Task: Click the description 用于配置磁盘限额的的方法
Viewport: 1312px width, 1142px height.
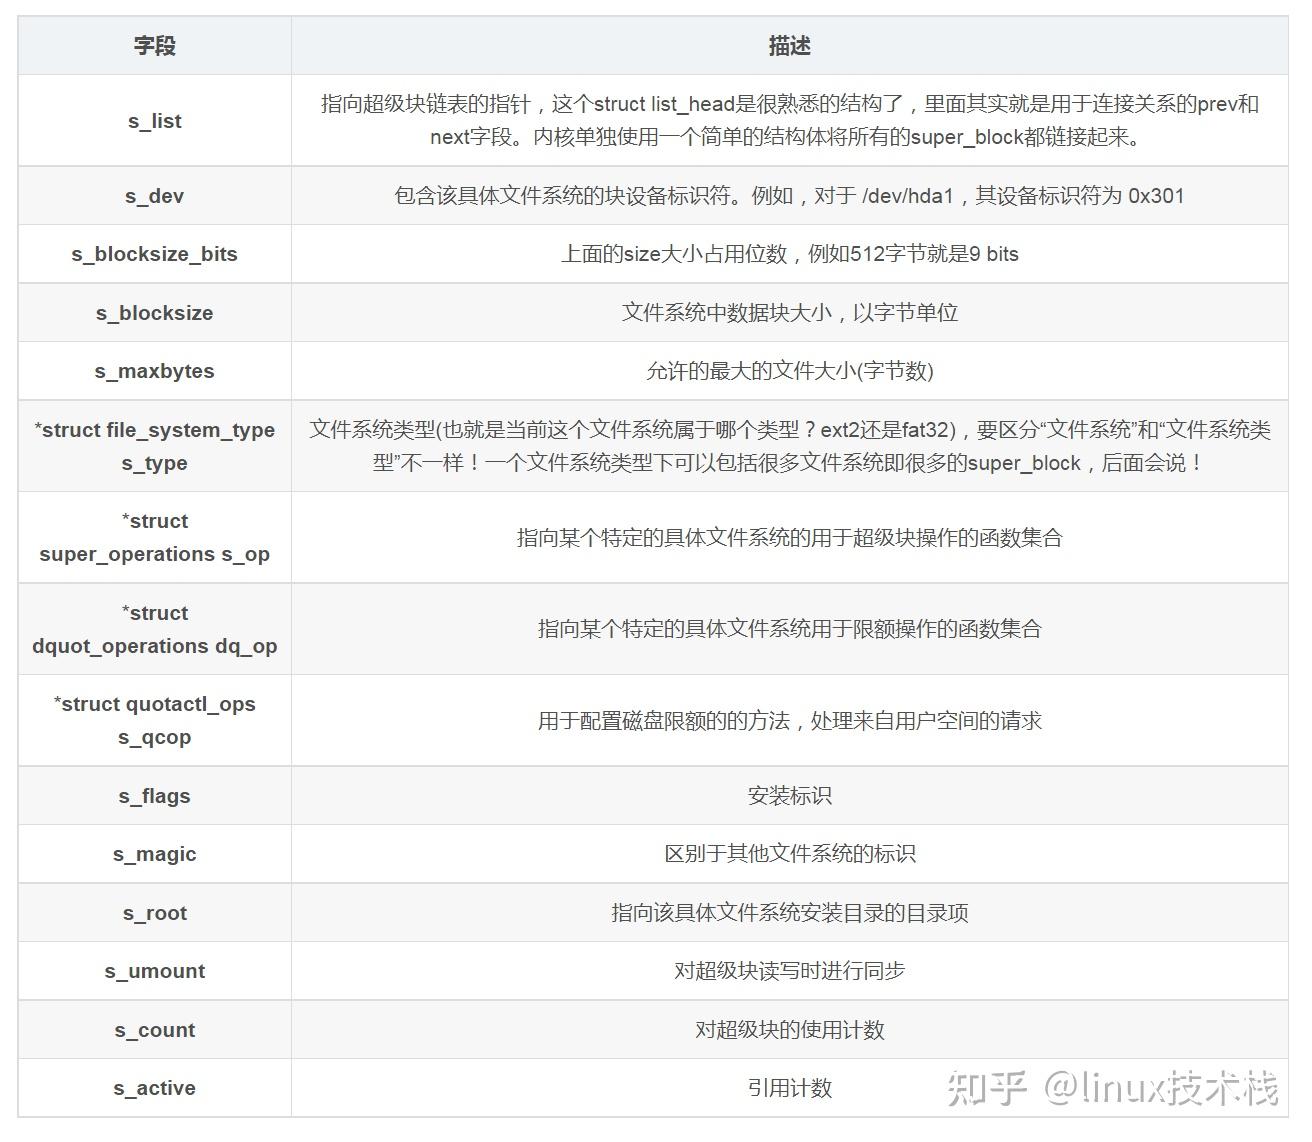Action: tap(790, 720)
